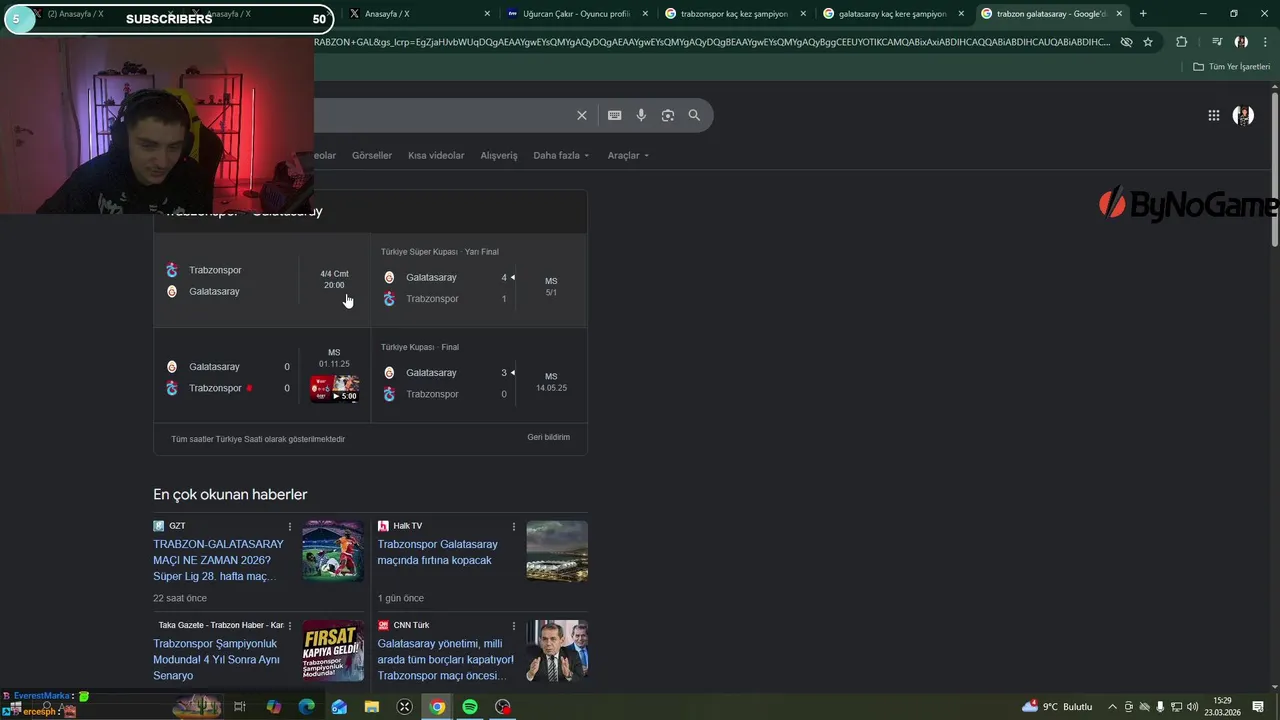This screenshot has width=1280, height=720.
Task: Close the 'trabzon galatasaray' active tab
Action: point(1119,14)
